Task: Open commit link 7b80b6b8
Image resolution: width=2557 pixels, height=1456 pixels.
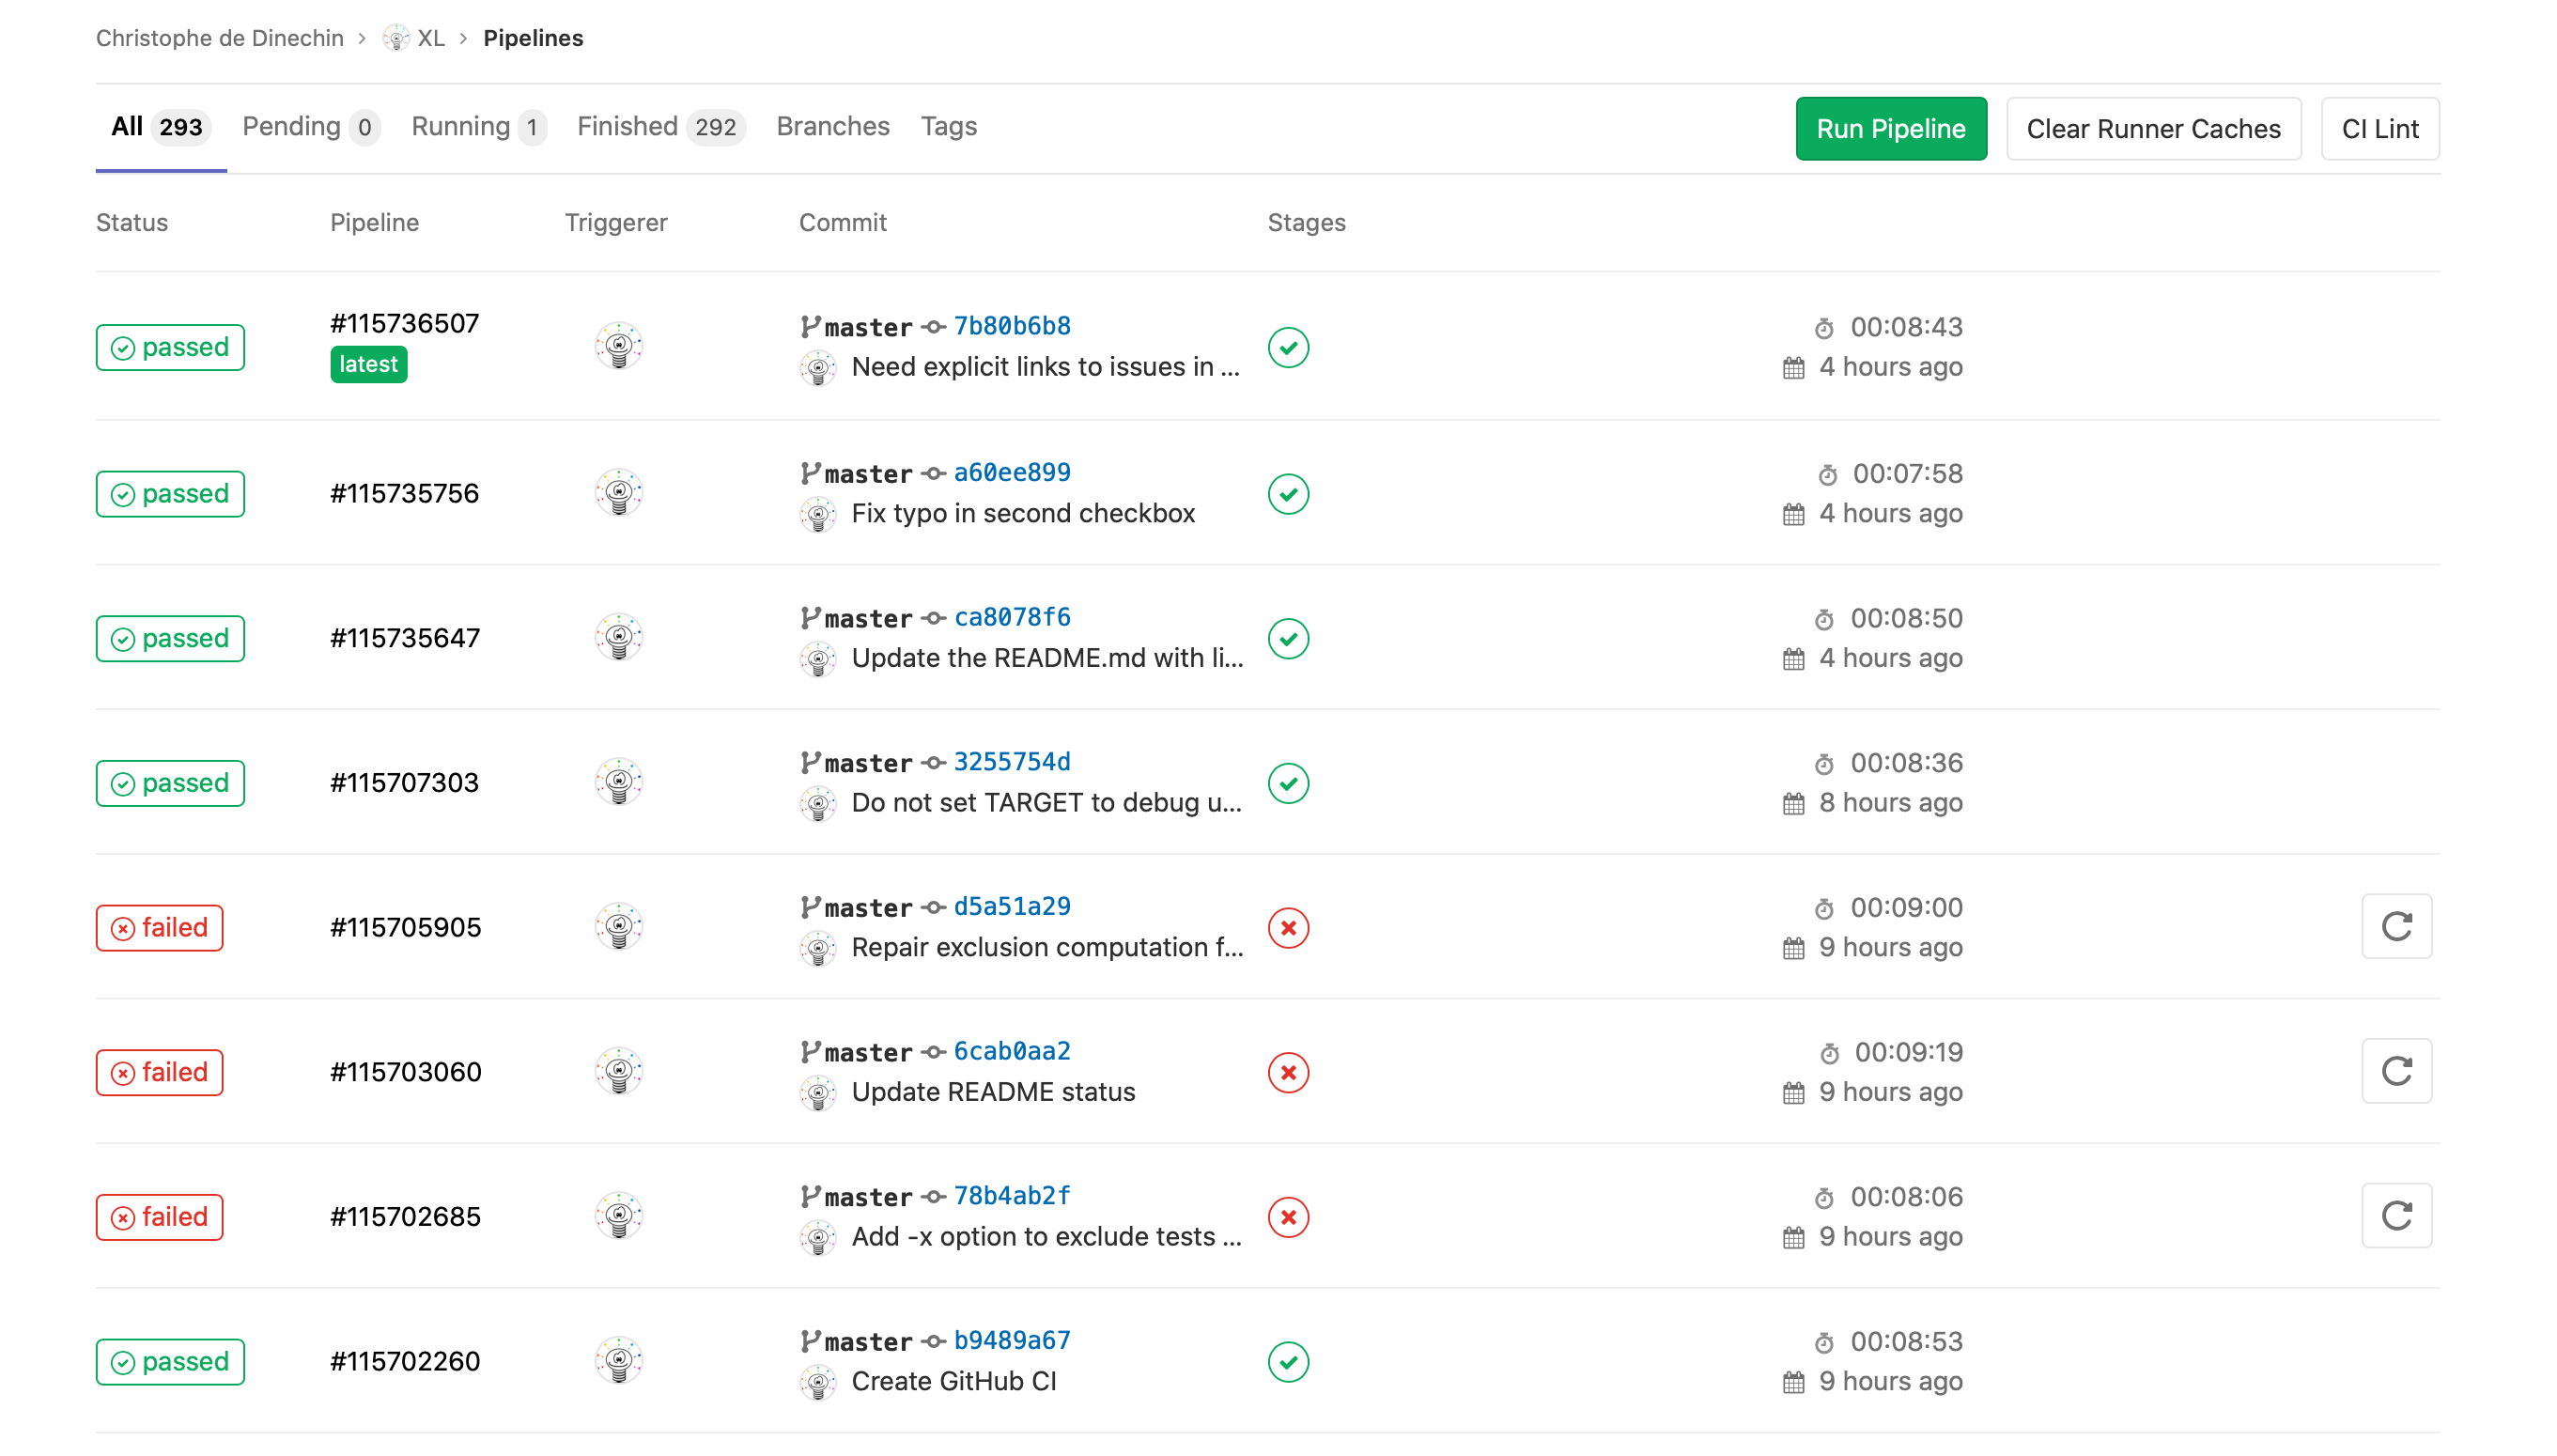Action: click(1011, 326)
